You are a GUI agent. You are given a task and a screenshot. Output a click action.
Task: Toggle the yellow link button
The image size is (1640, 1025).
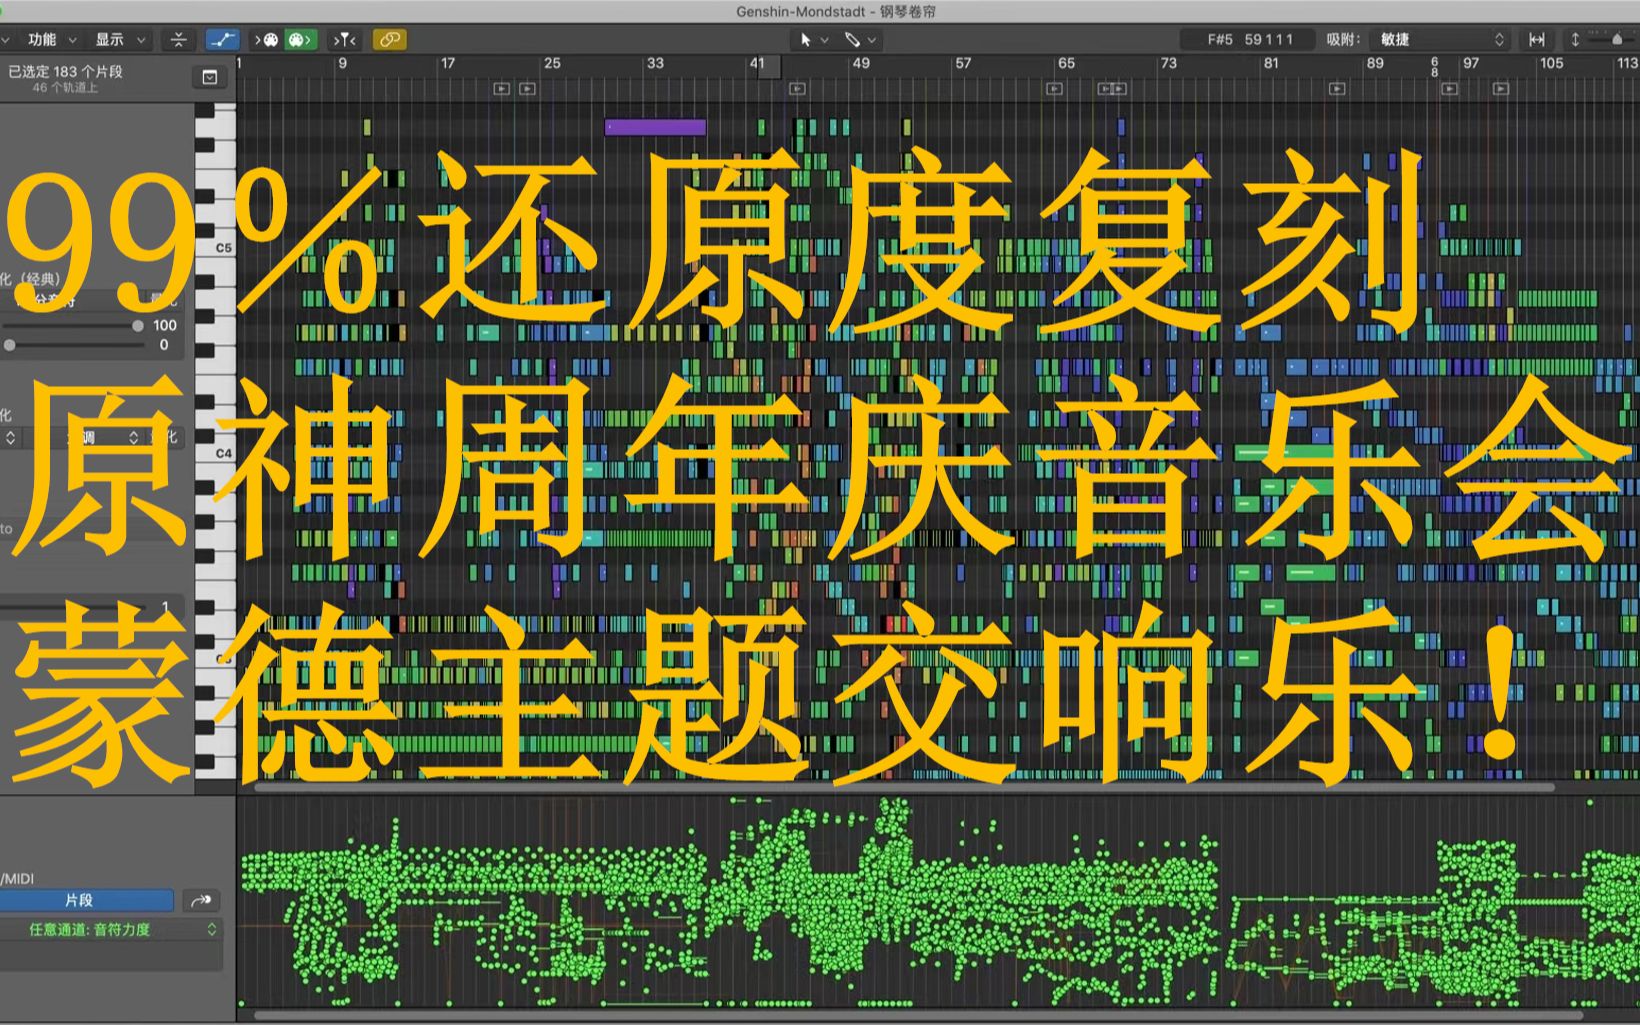389,40
